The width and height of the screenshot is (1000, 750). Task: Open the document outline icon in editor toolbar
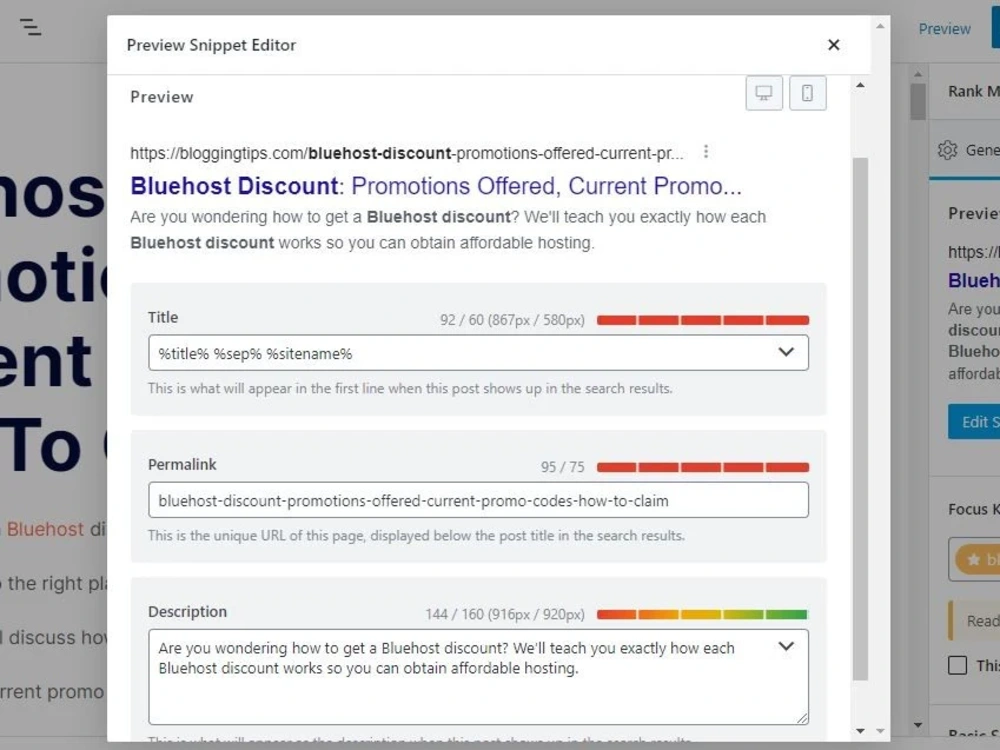30,27
